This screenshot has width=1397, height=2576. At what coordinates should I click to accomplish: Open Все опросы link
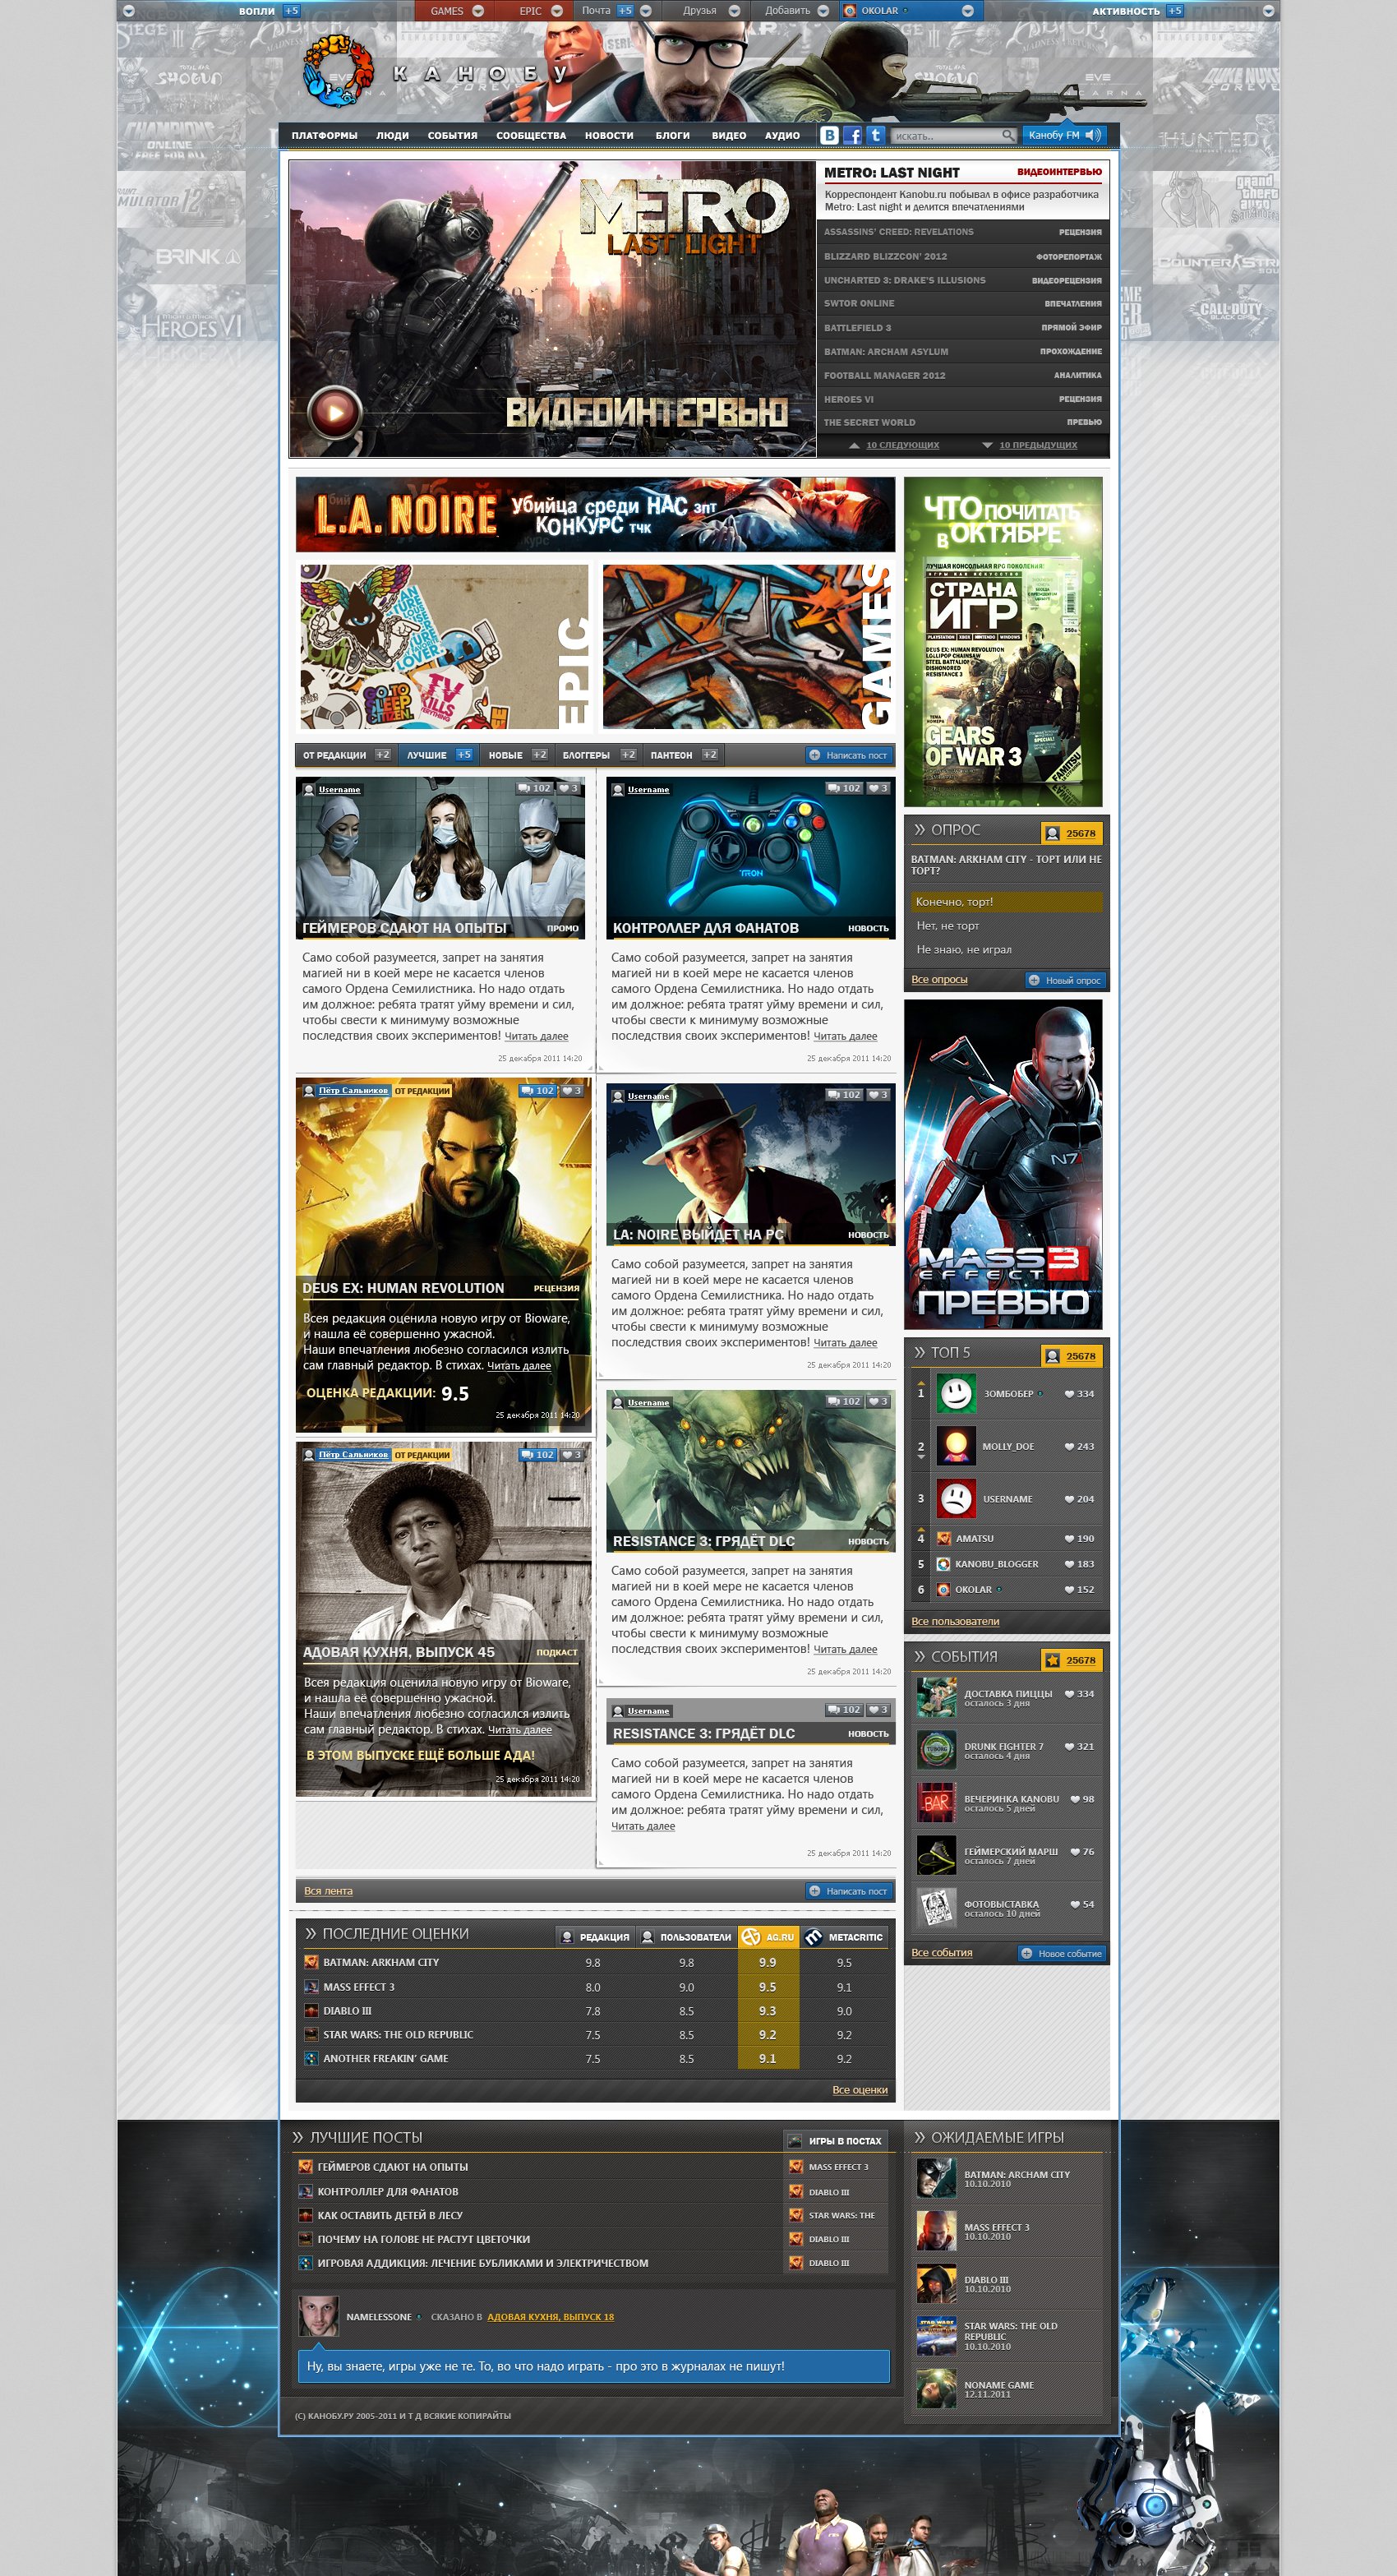coord(939,979)
